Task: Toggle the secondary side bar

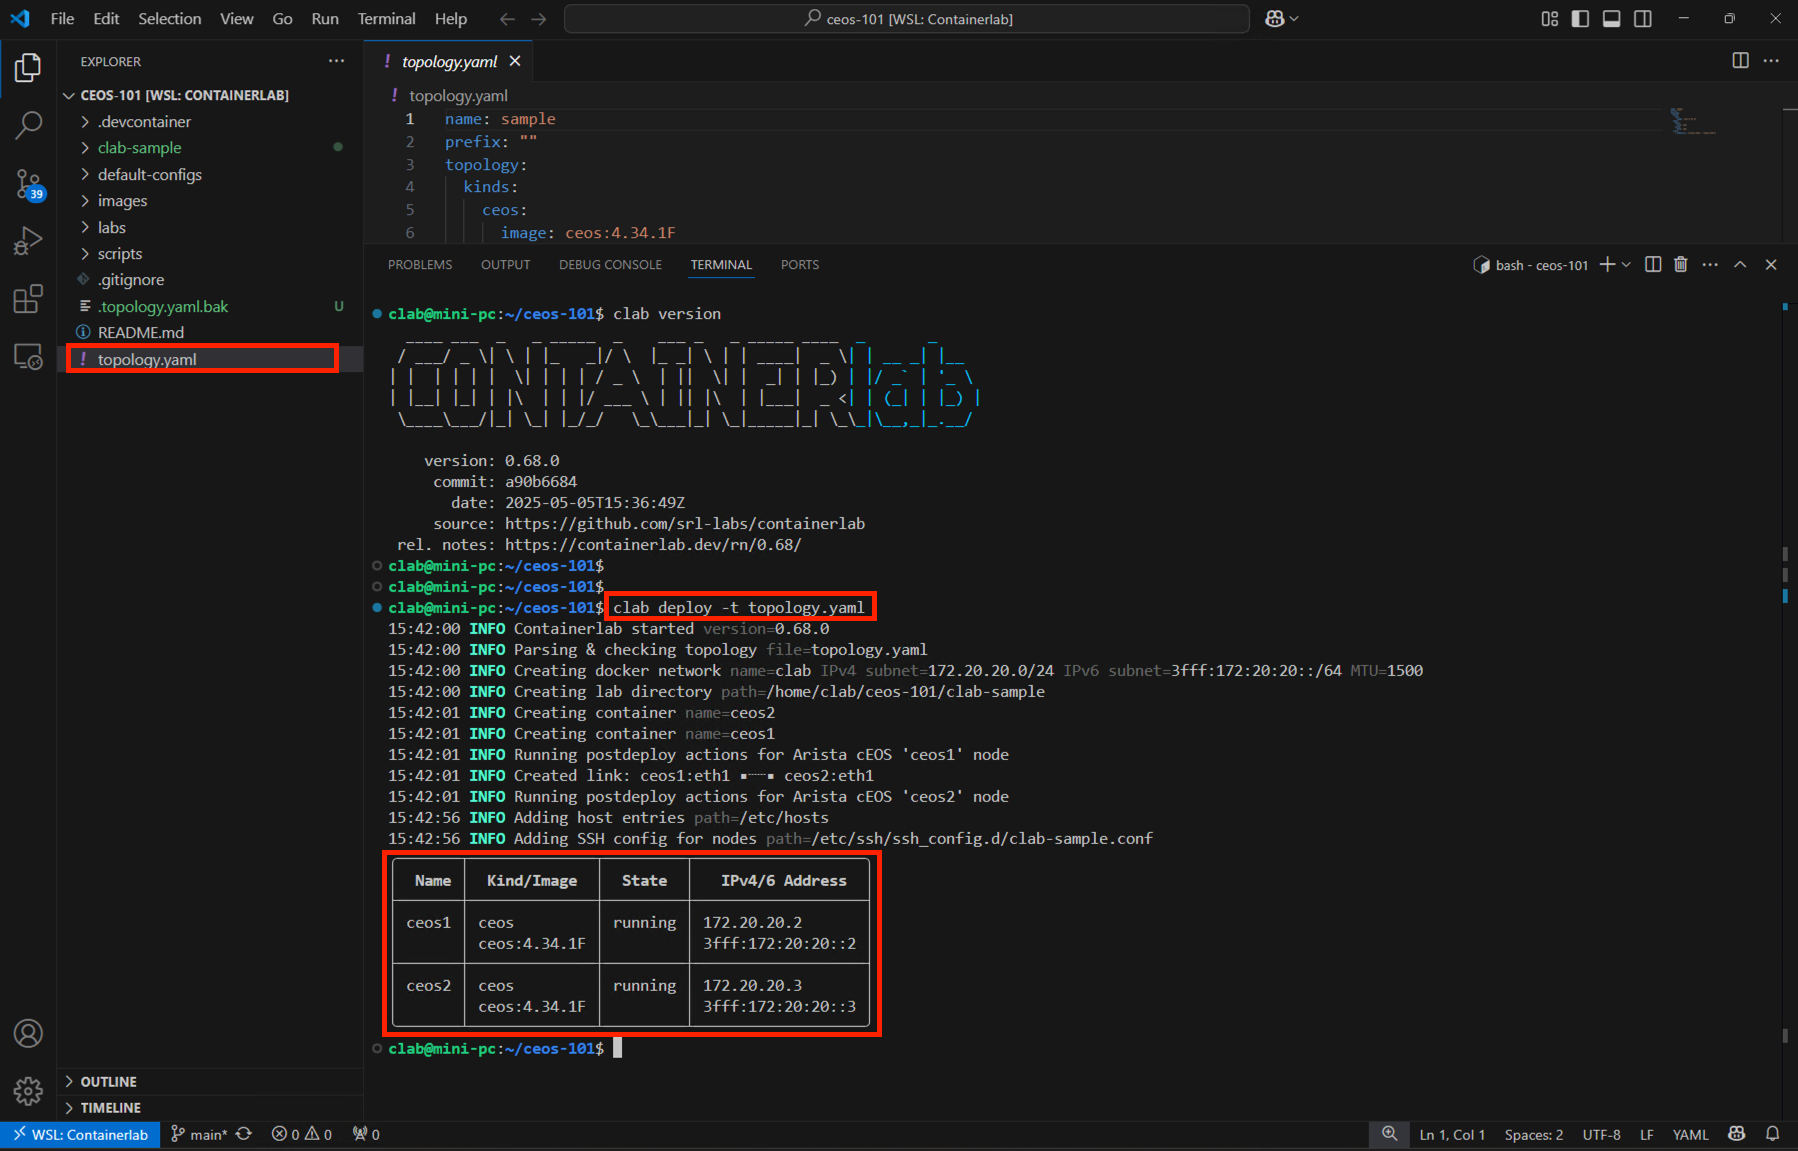Action: (1643, 18)
